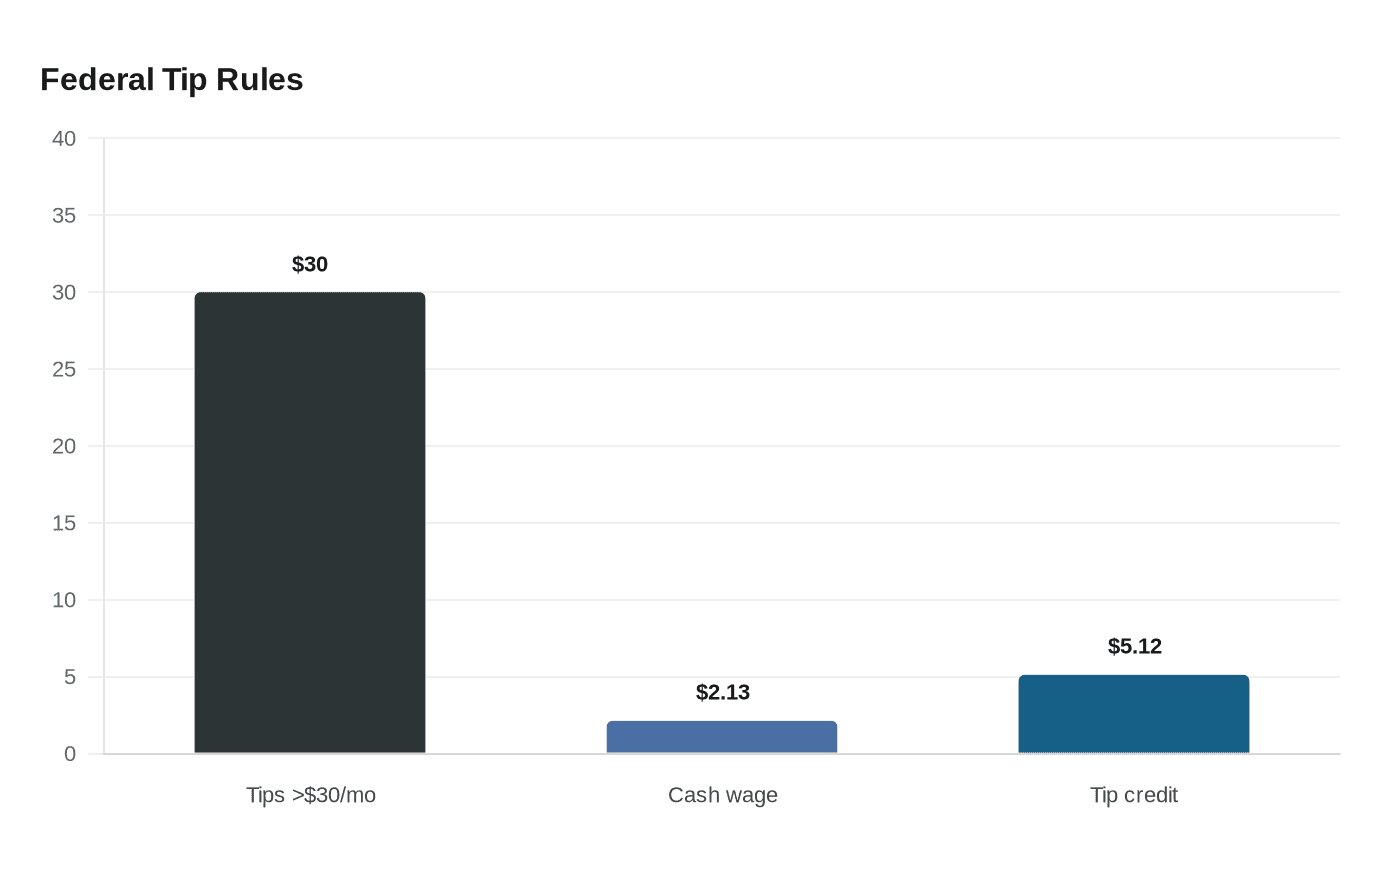Click the Cash wage axis label
This screenshot has height=880, width=1400.
click(x=723, y=795)
